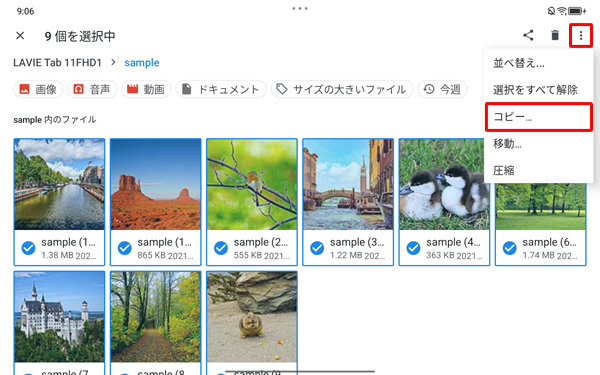
Task: Tap the sample 内のファイル heading
Action: 55,120
